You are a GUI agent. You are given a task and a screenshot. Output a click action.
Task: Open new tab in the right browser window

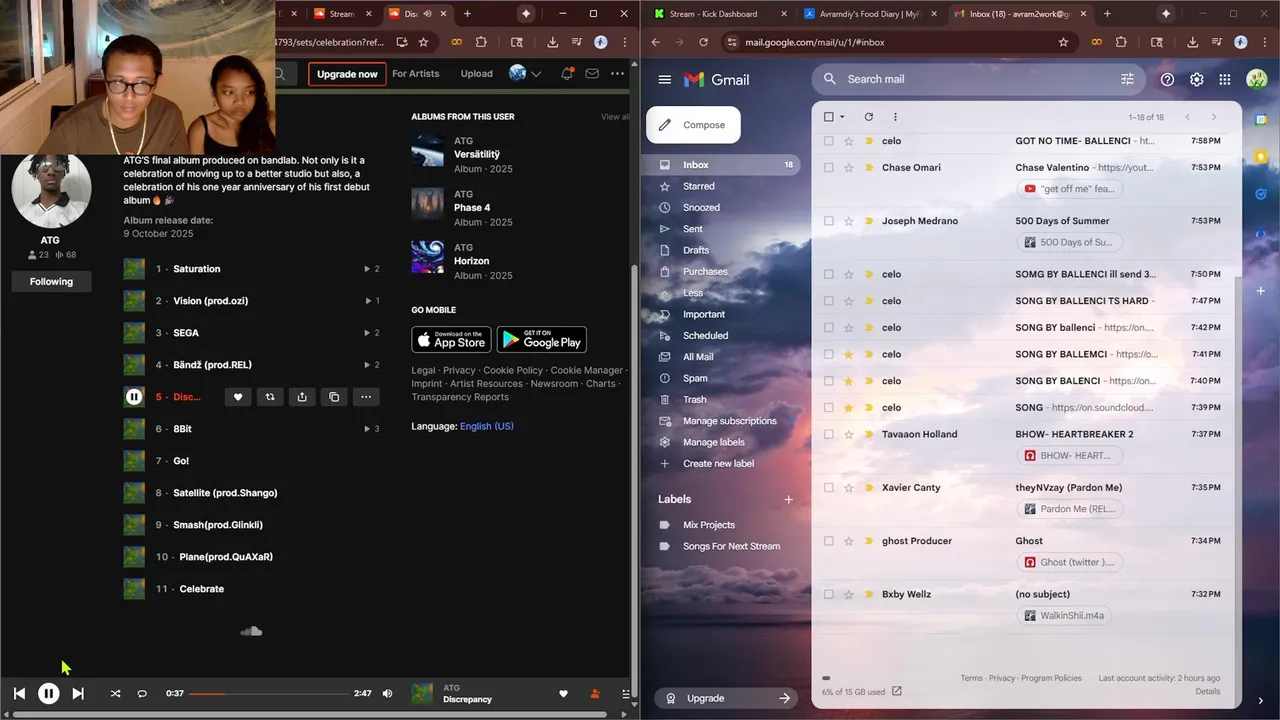1107,14
